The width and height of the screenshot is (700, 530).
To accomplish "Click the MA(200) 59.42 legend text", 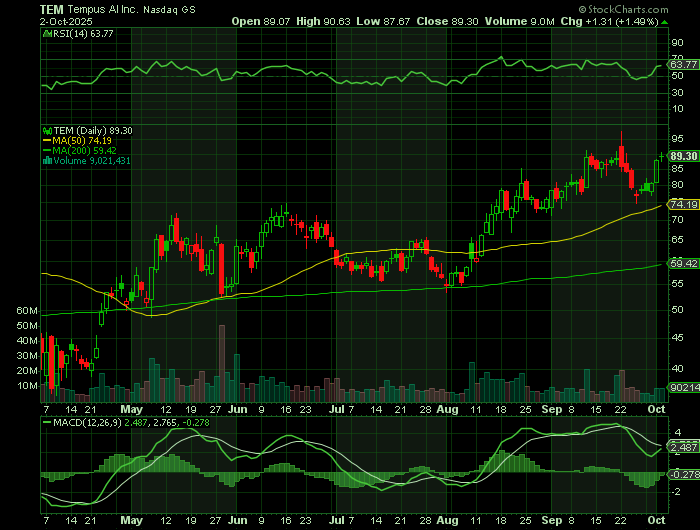I will point(84,151).
